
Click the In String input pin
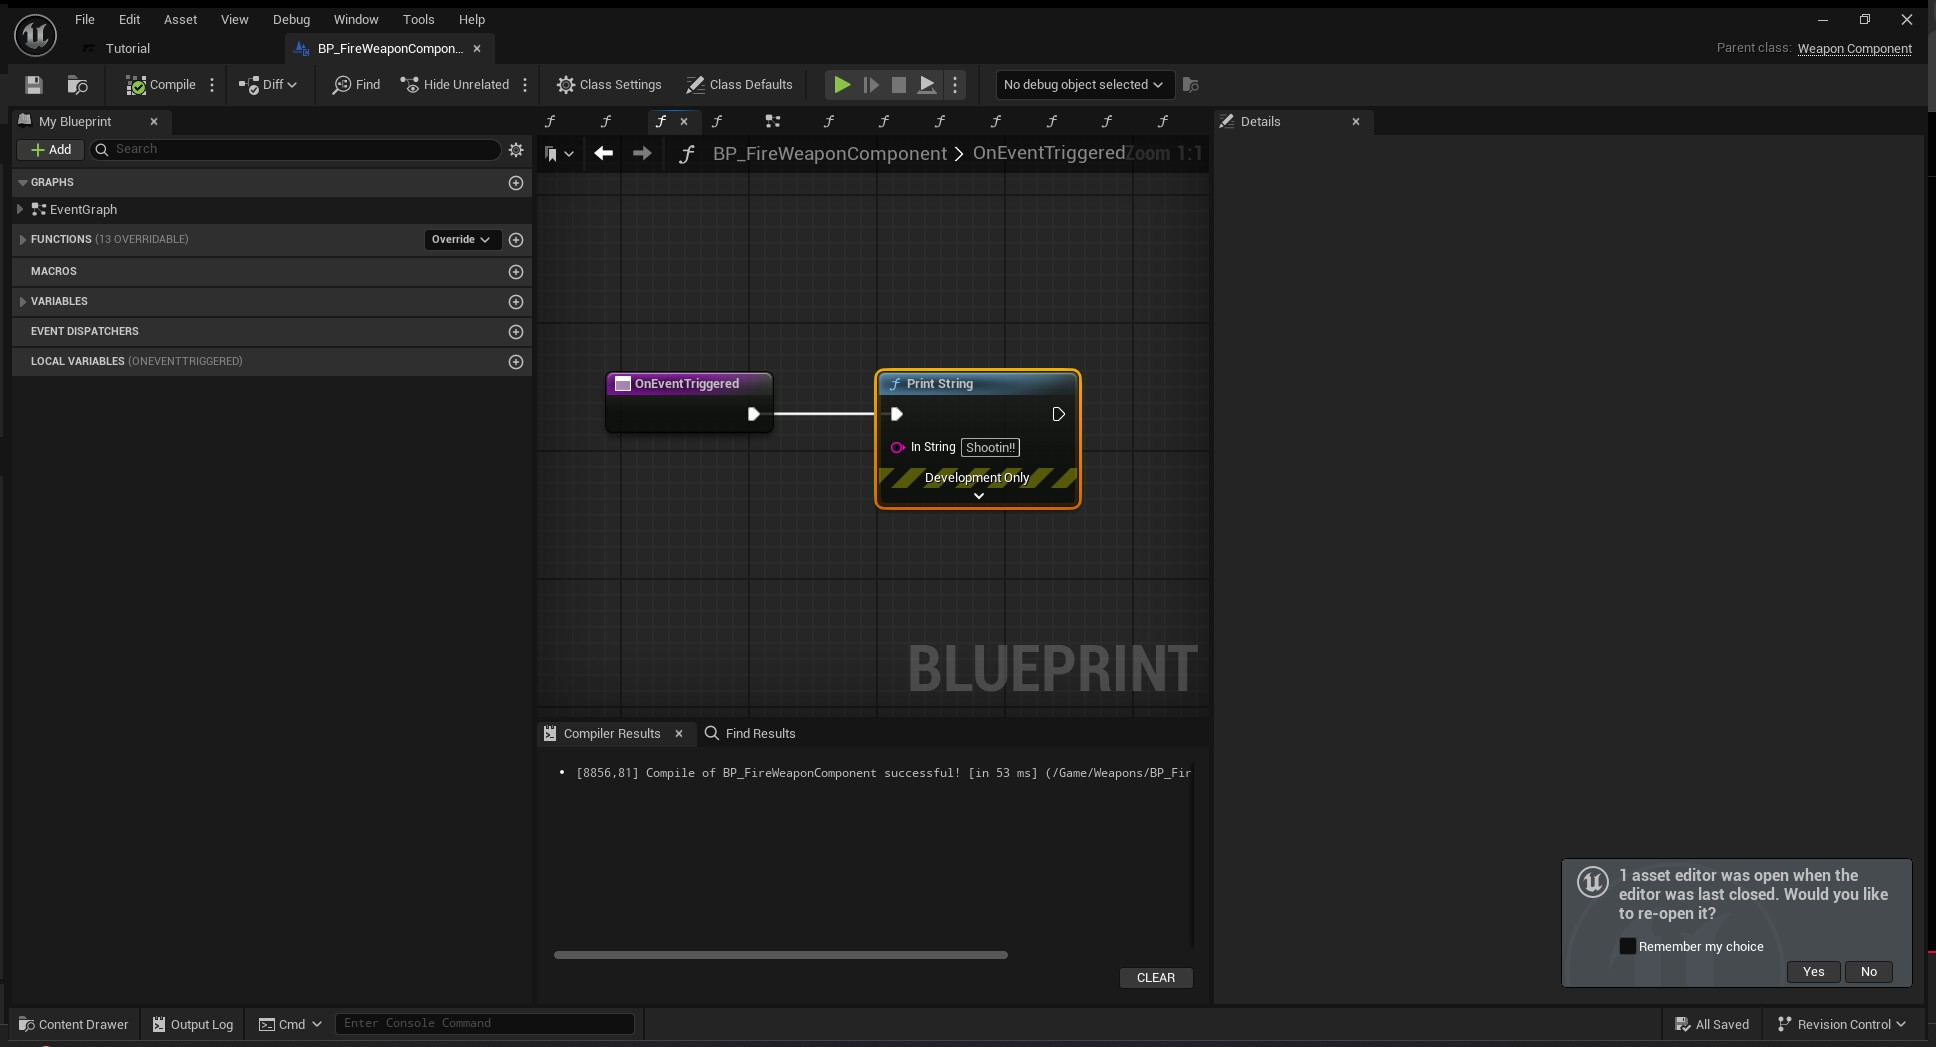897,447
